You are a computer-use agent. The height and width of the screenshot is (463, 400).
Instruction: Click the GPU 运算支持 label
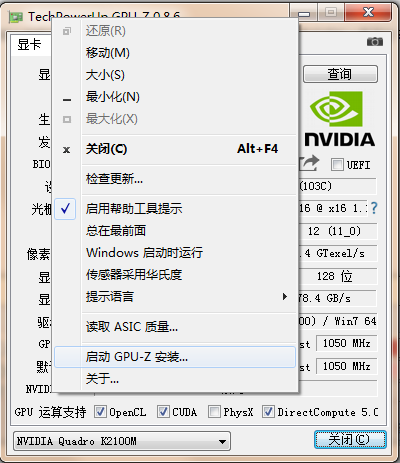[x=50, y=412]
